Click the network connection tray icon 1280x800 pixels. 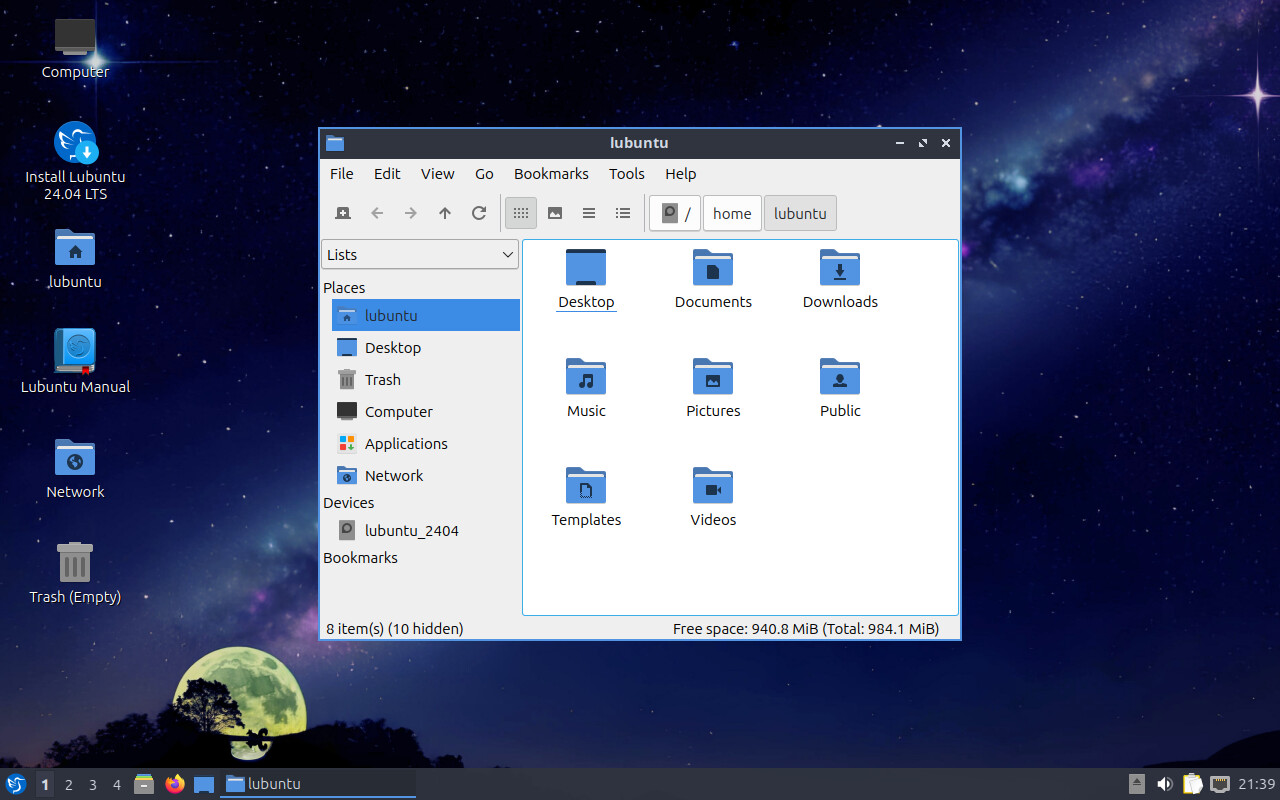coord(1220,784)
